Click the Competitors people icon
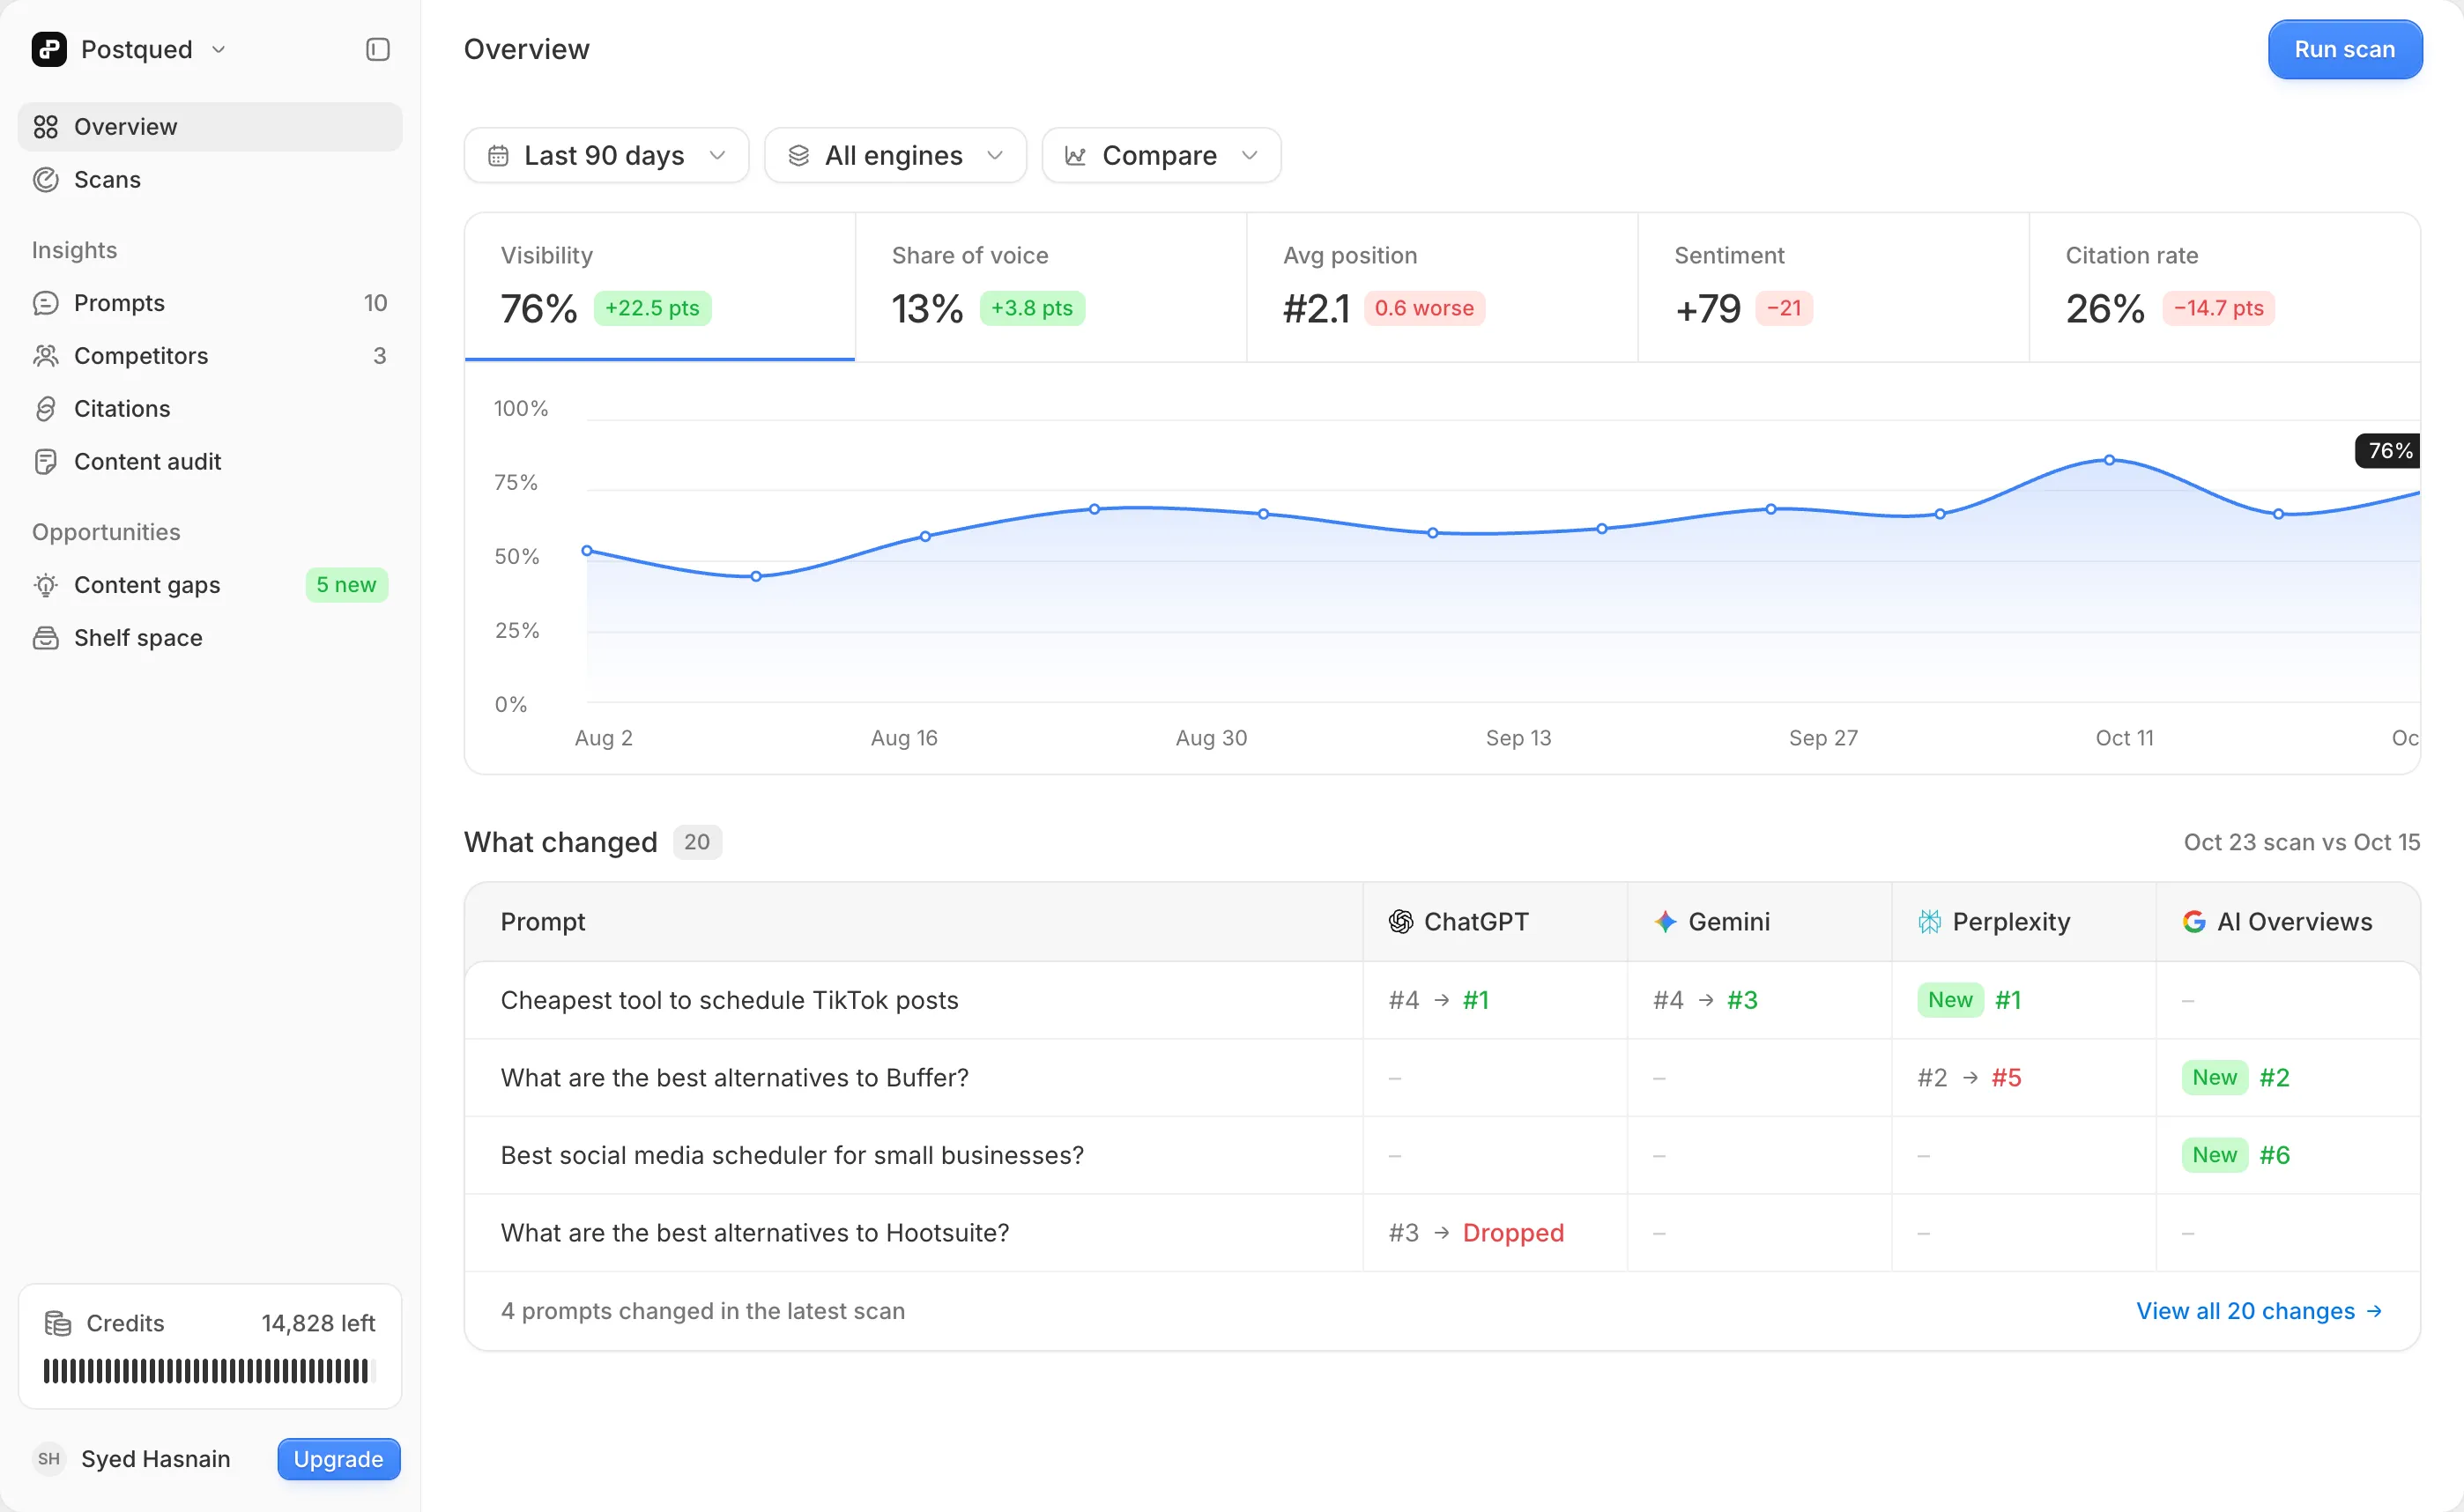The height and width of the screenshot is (1512, 2464). click(x=46, y=356)
